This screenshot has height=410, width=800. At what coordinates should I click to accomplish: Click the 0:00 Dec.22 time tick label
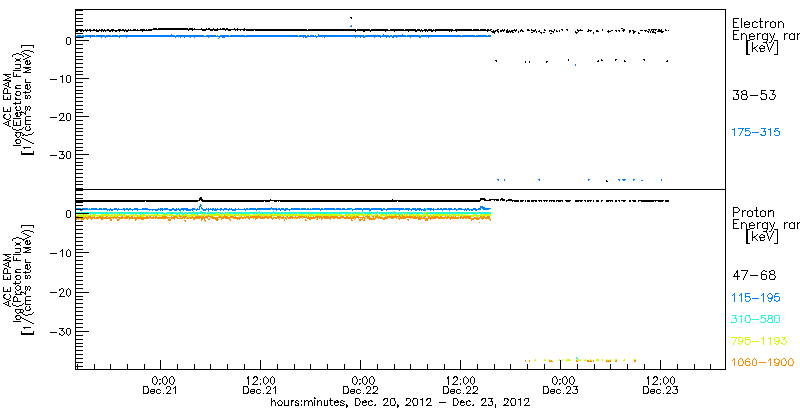click(x=361, y=385)
